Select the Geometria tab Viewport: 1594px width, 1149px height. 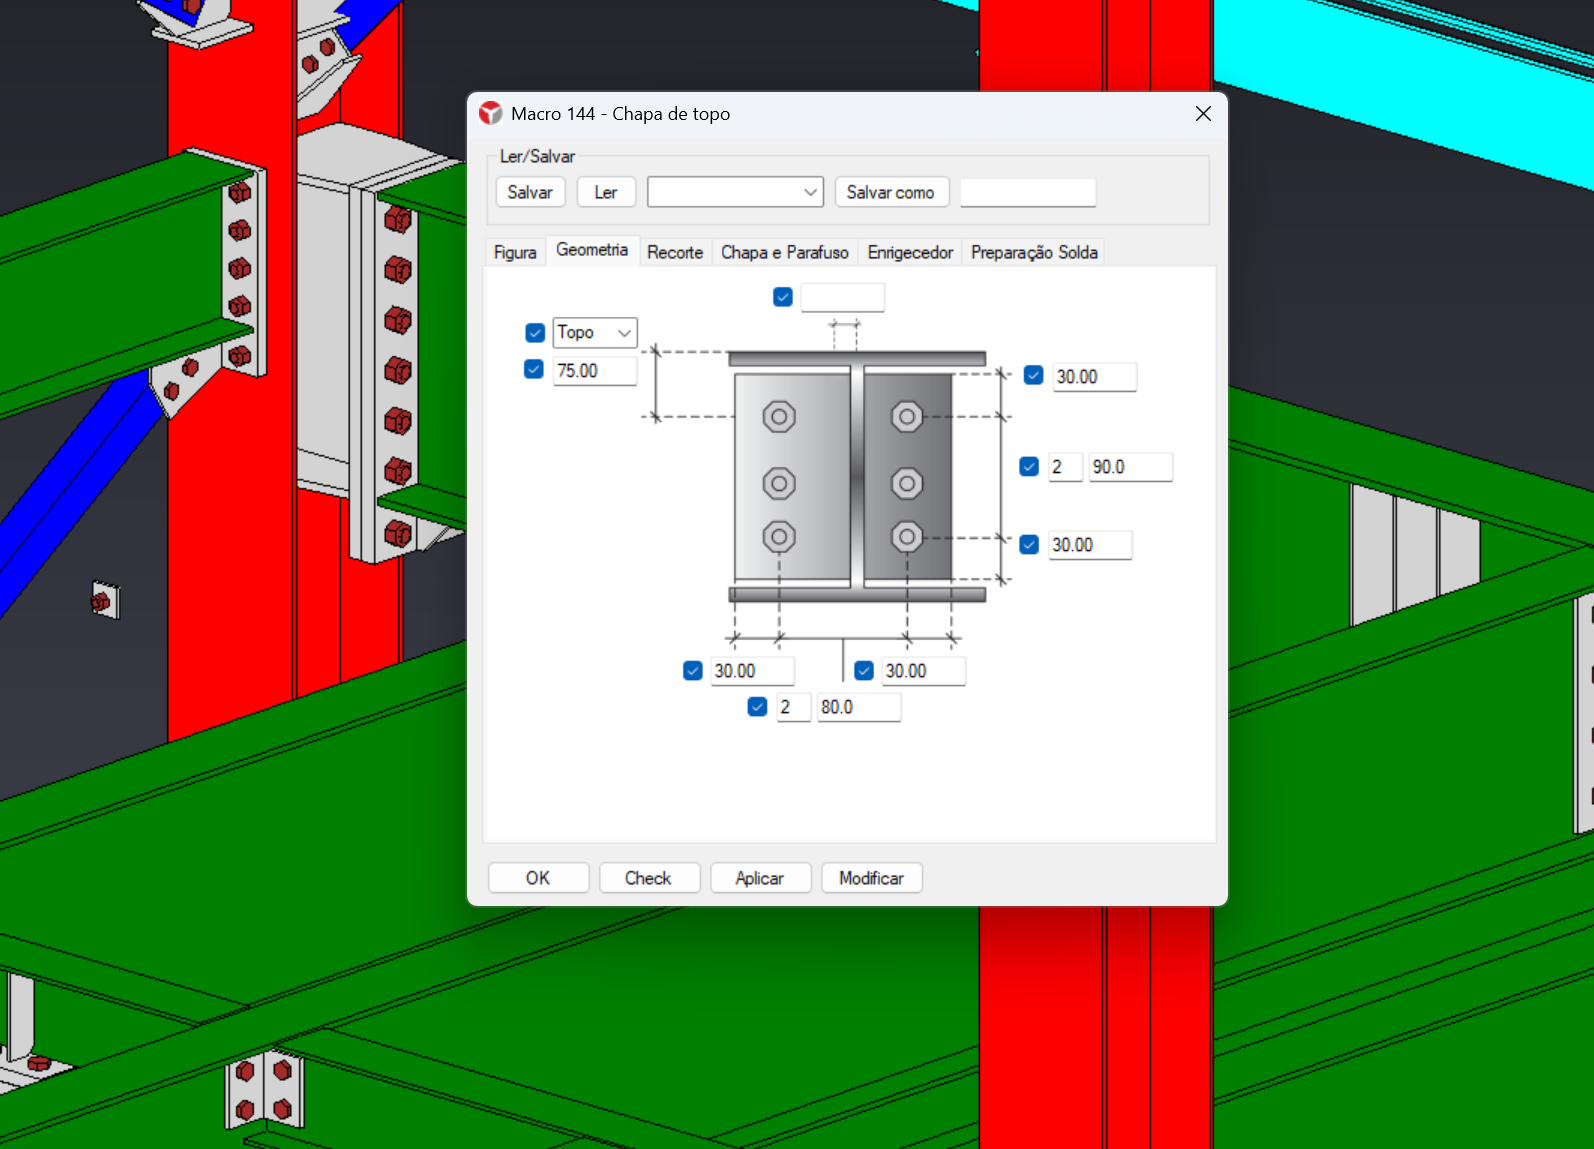click(x=592, y=250)
